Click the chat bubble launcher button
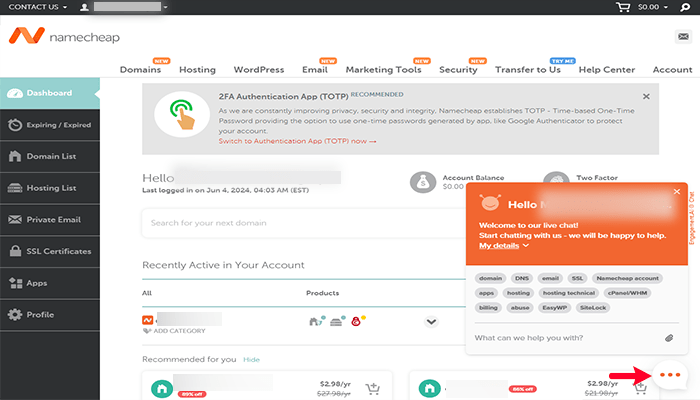 [x=670, y=375]
